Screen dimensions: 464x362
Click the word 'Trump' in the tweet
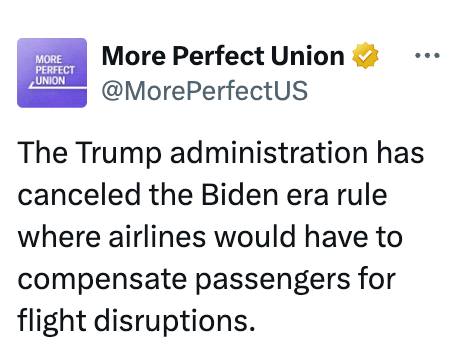coord(118,154)
